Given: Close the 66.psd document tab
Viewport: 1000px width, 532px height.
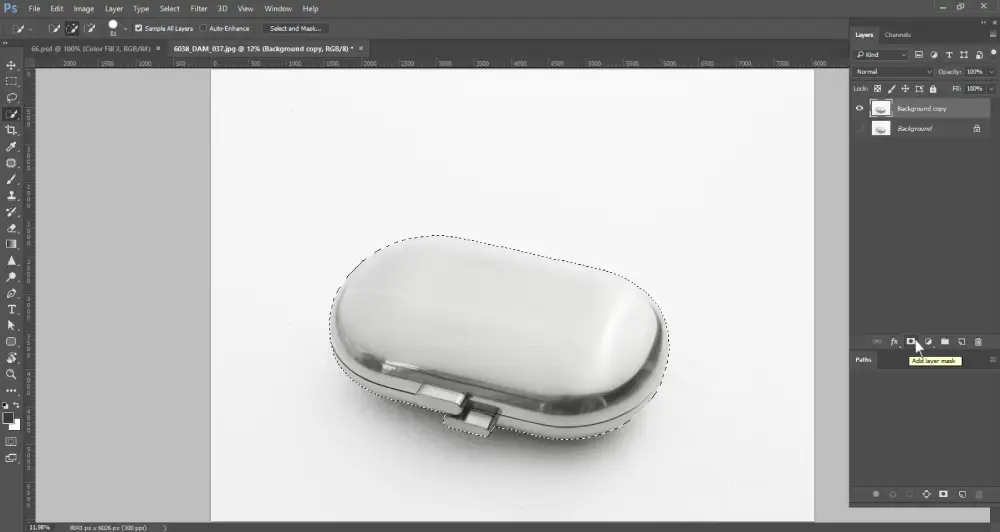Looking at the screenshot, I should 158,48.
